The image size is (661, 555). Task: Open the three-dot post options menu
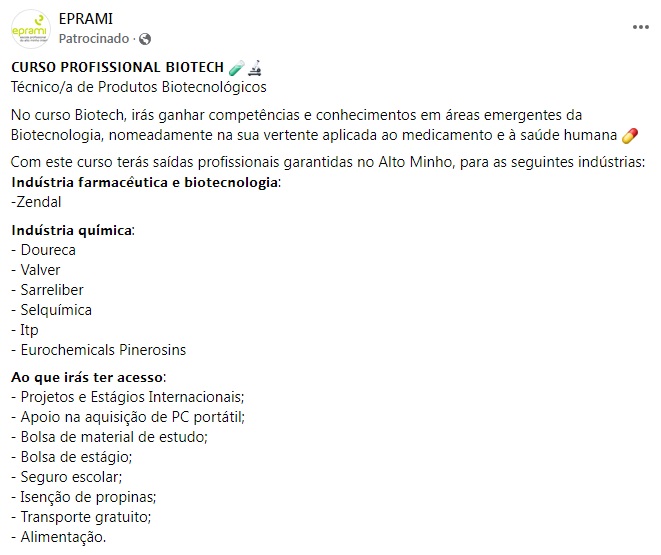click(x=640, y=27)
